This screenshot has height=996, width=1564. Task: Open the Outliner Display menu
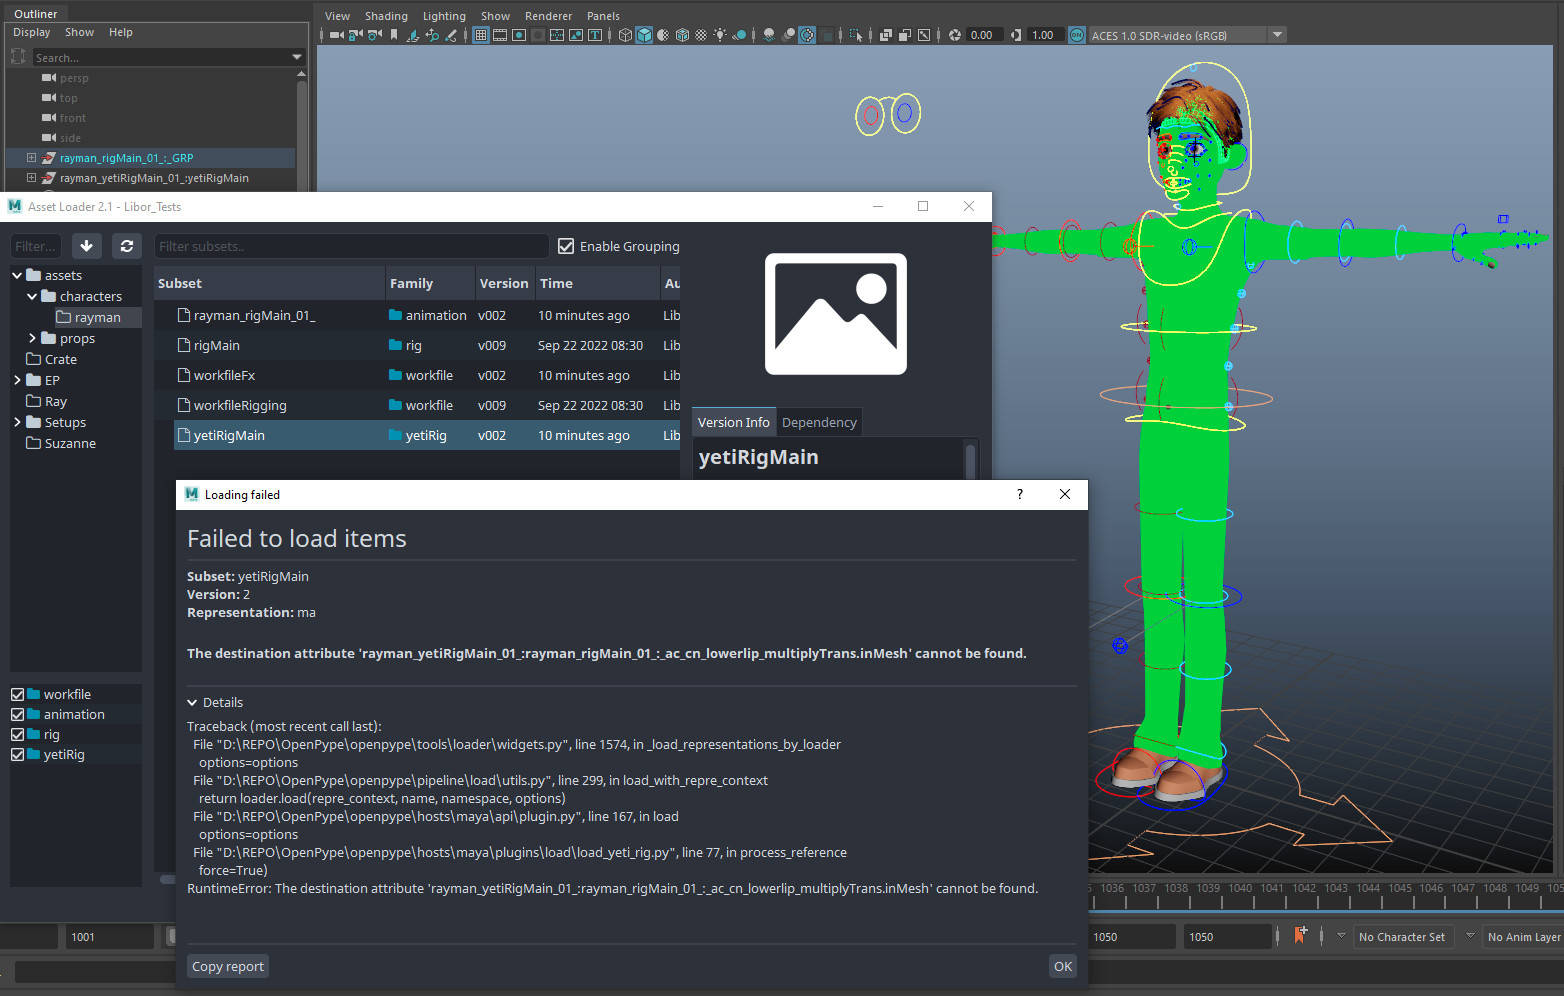31,32
